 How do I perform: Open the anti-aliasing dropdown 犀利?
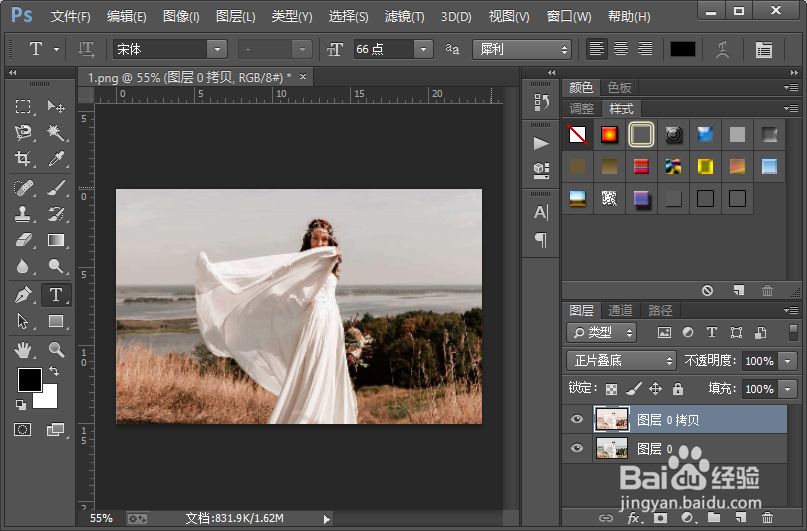pos(522,49)
